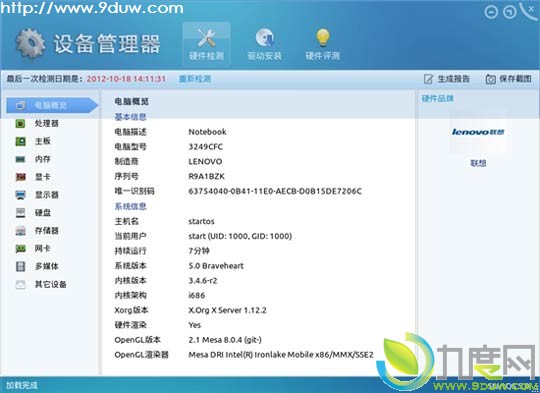The height and width of the screenshot is (393, 540).
Task: Click the camera icon next to 保存截图
Action: [490, 79]
